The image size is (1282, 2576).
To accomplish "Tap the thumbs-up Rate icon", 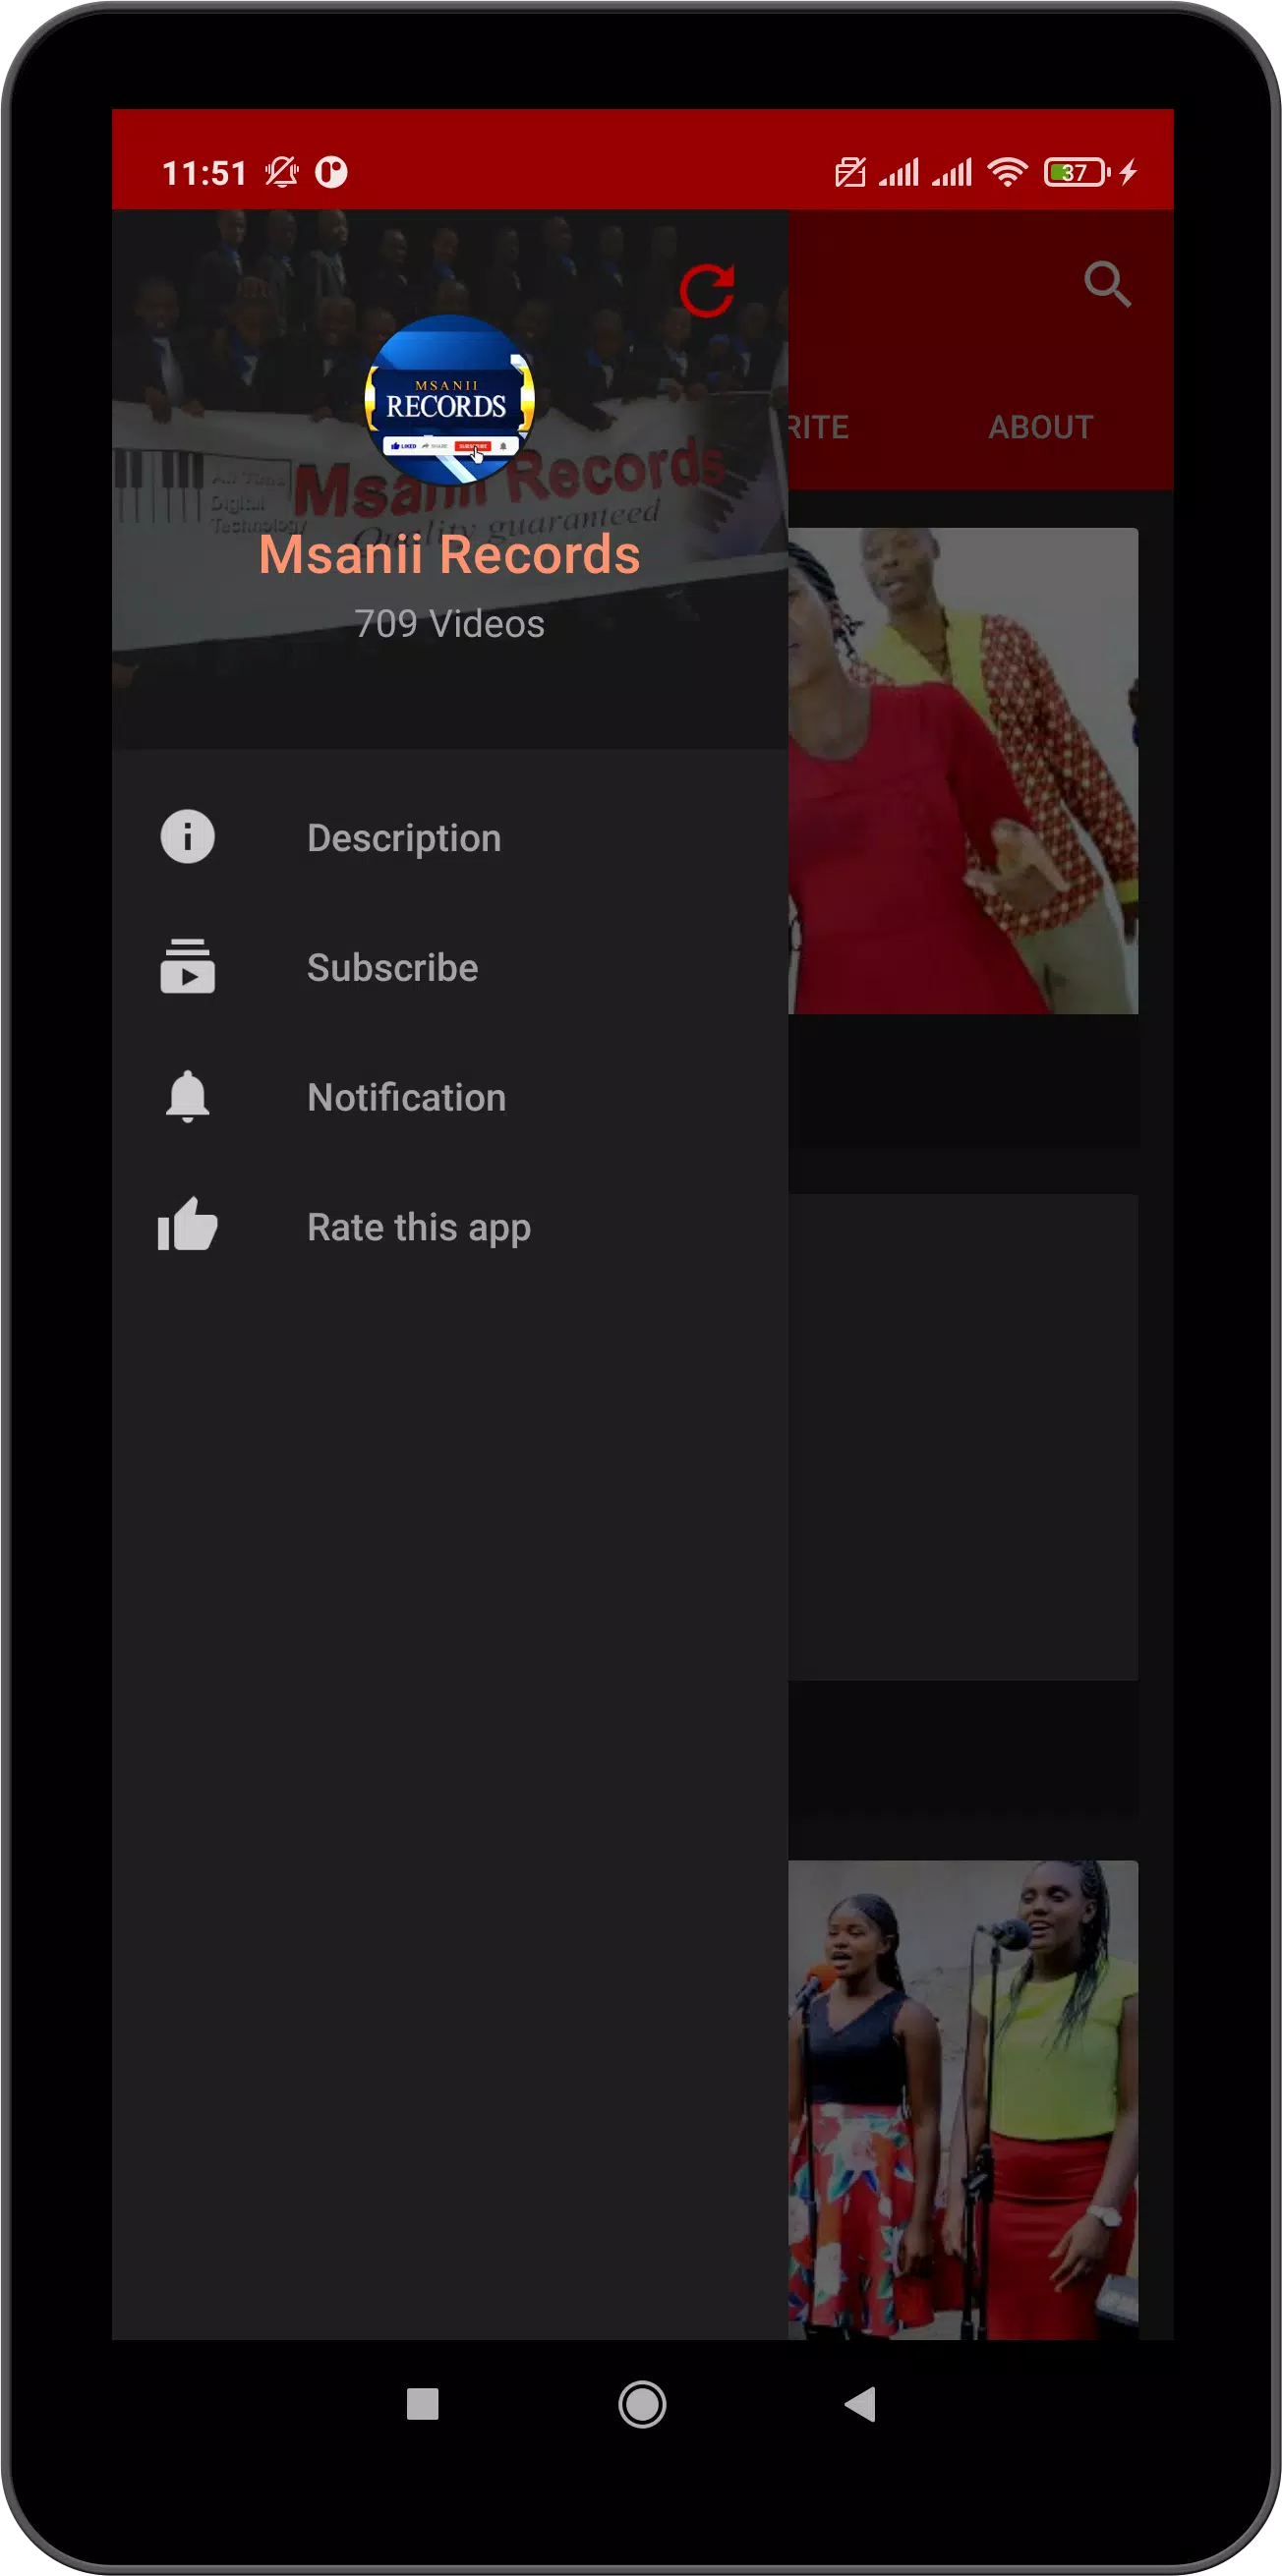I will click(188, 1225).
